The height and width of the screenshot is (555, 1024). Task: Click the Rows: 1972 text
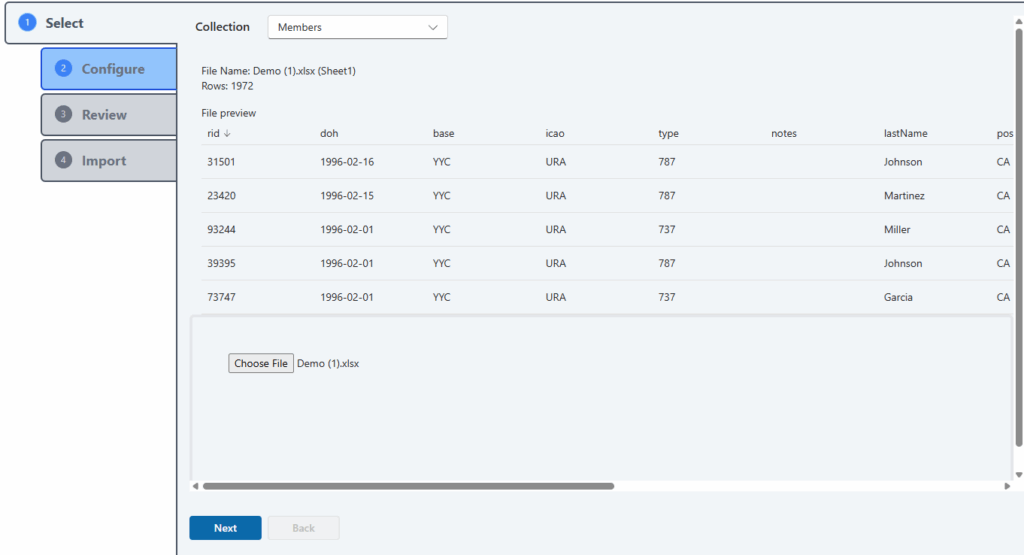click(x=227, y=86)
